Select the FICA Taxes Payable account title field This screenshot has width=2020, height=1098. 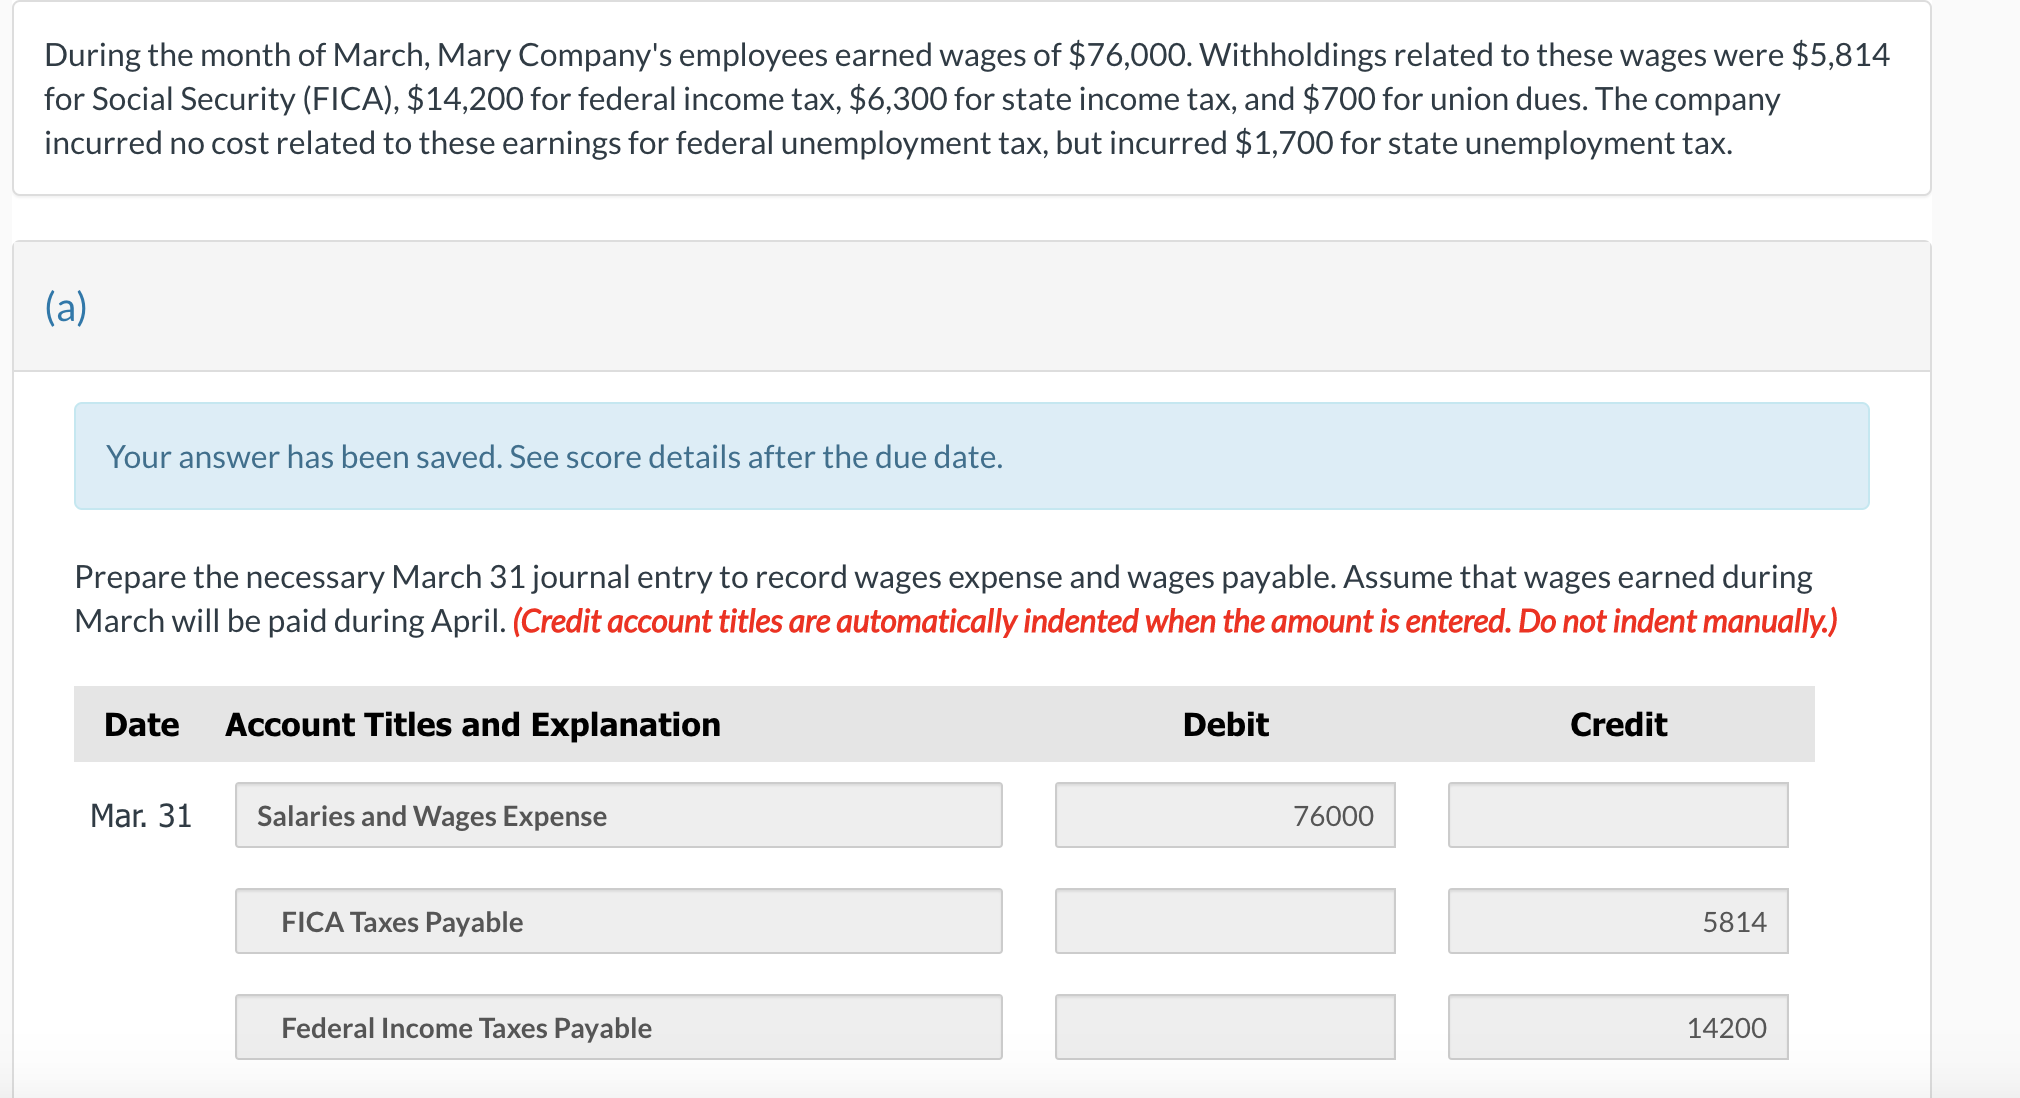pos(618,921)
